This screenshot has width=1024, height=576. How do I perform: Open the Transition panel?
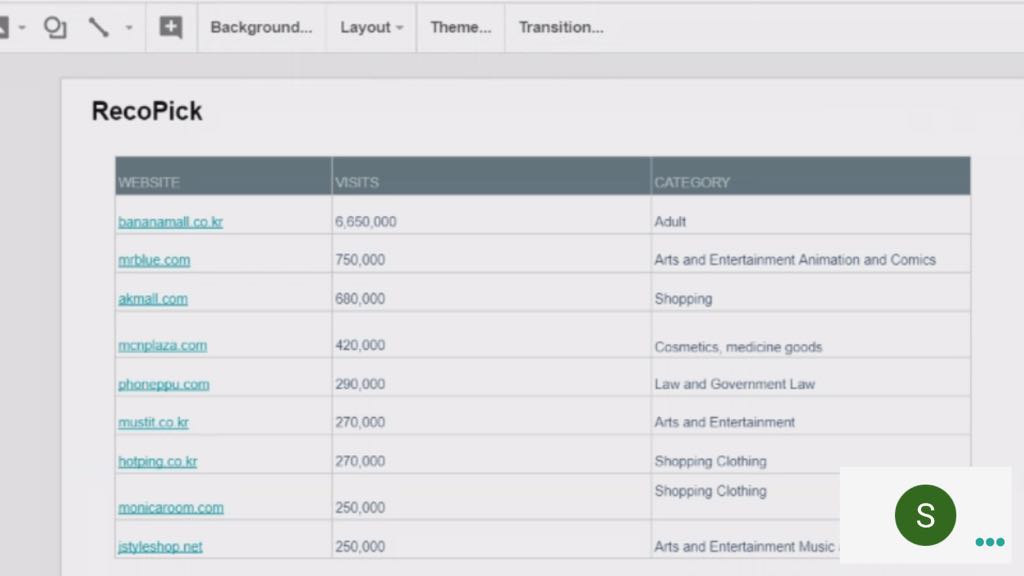coord(560,27)
